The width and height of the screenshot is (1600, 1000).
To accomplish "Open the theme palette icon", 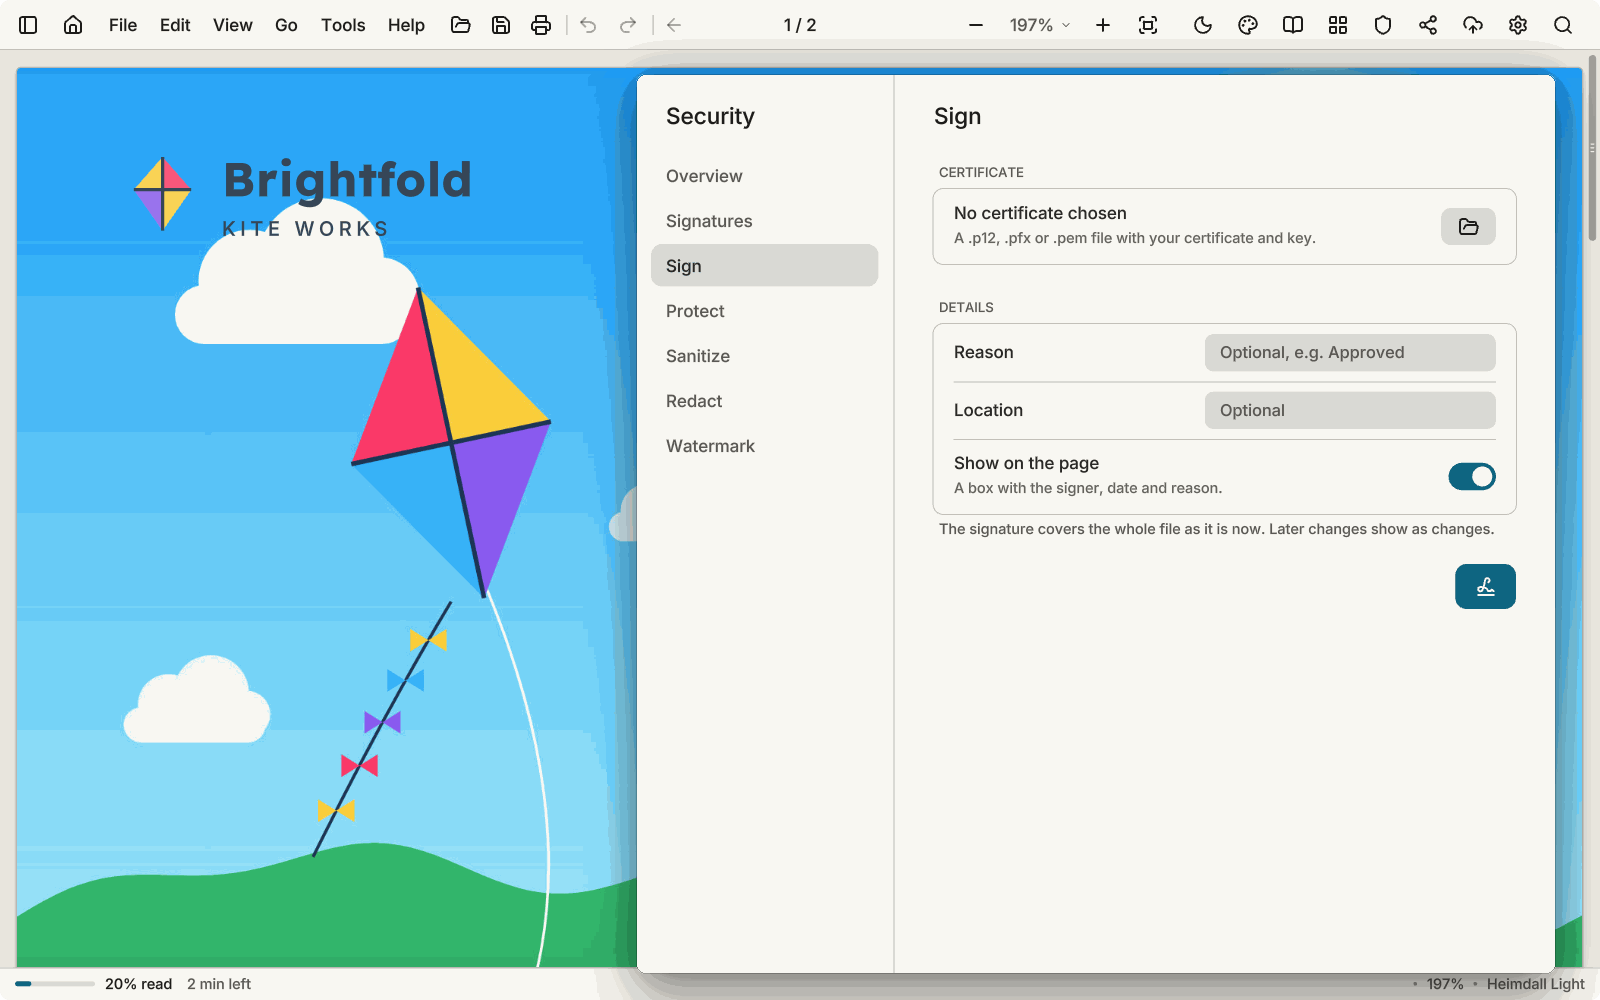I will 1248,25.
